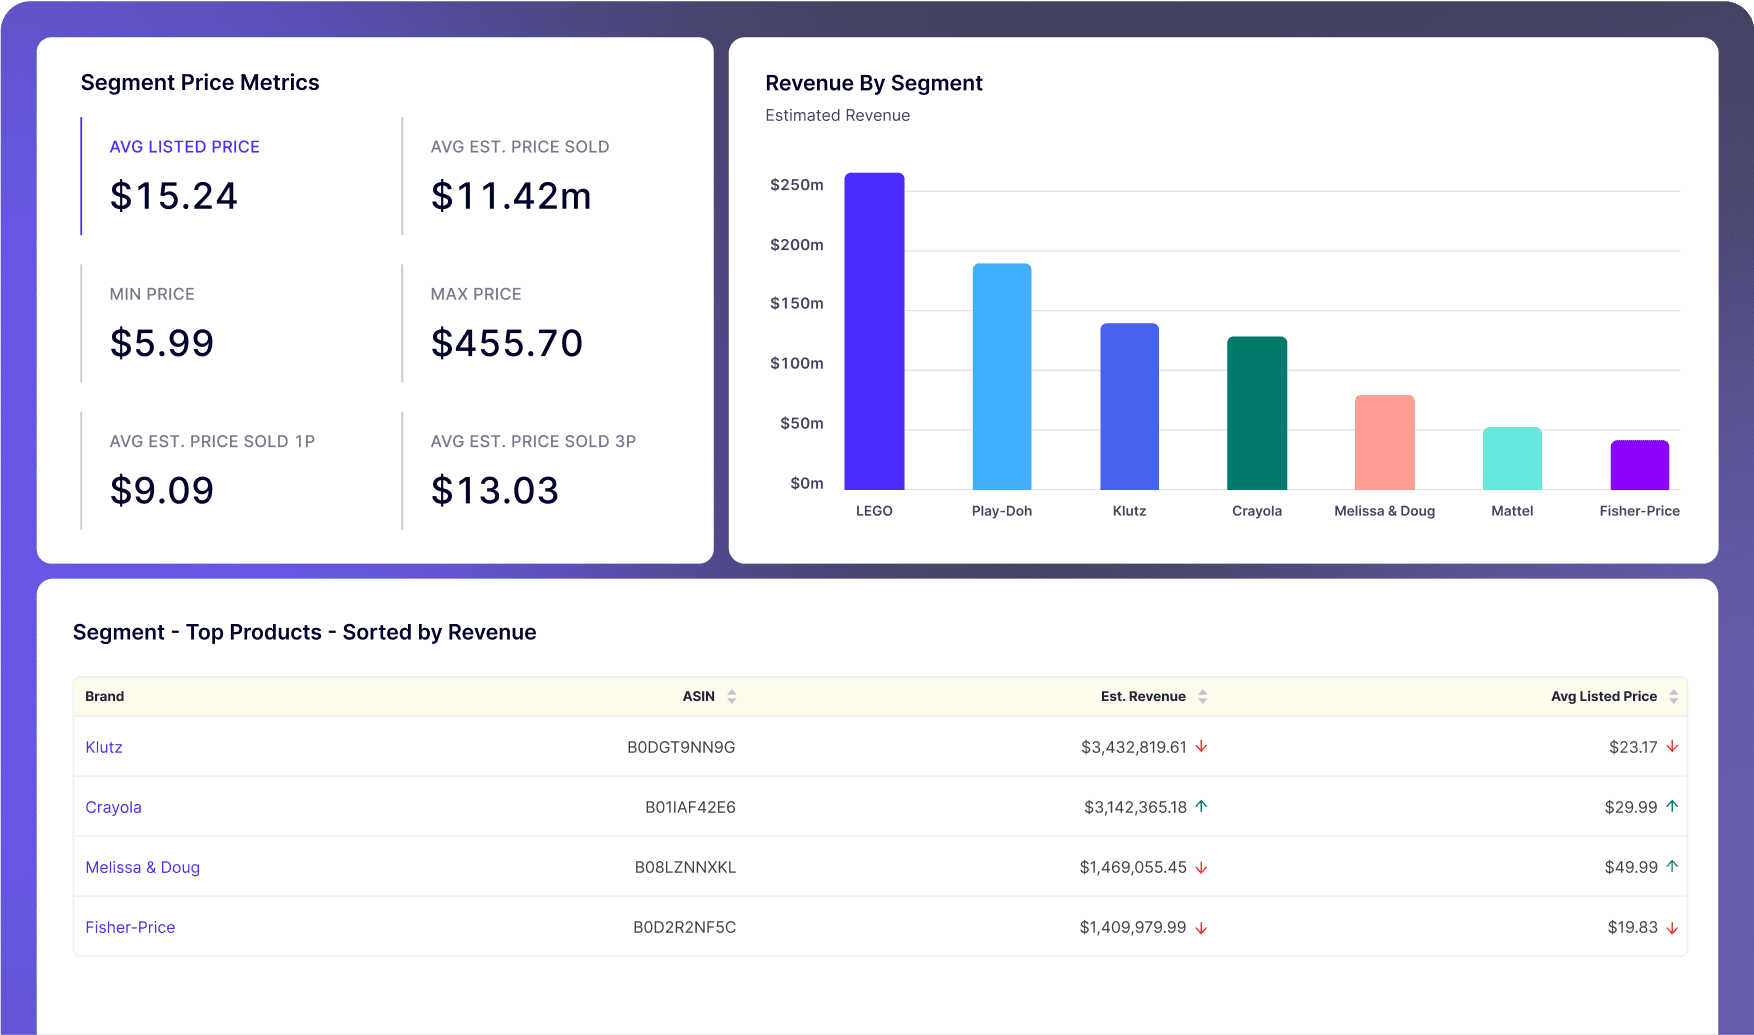Click up arrow next to $49.99 price
The width and height of the screenshot is (1754, 1035).
1672,866
